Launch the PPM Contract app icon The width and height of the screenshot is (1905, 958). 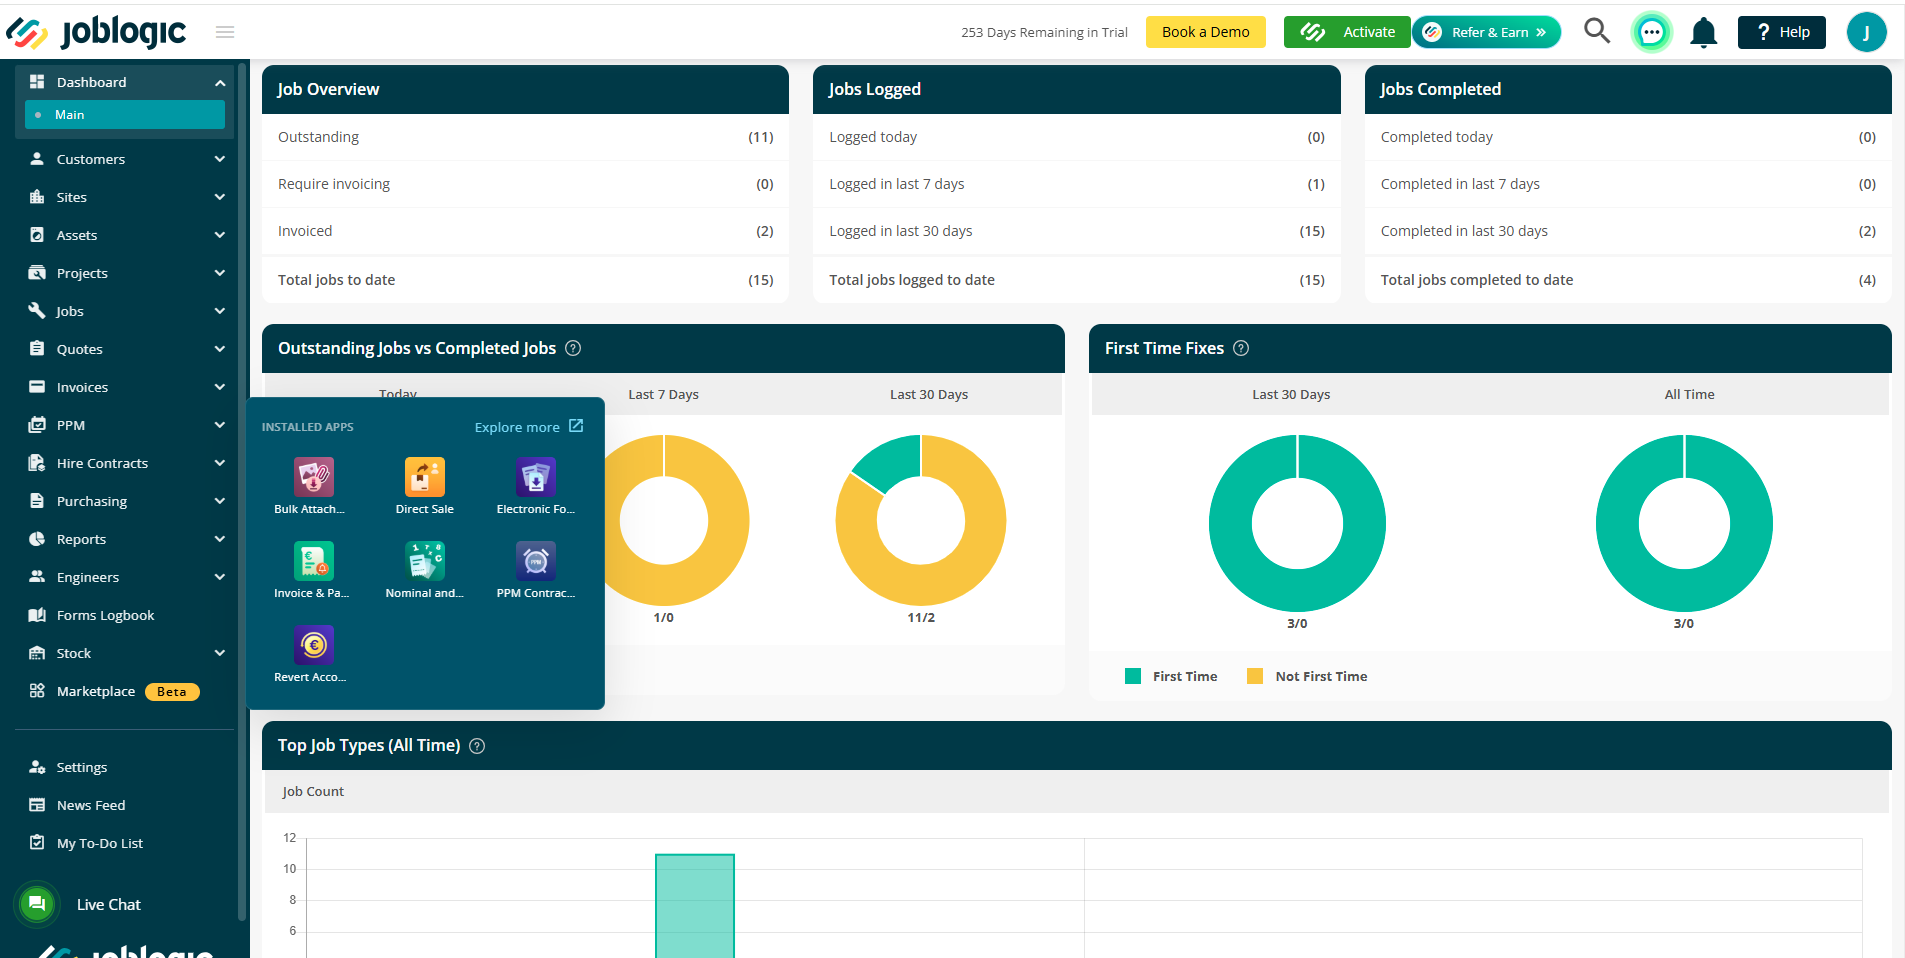[x=535, y=561]
